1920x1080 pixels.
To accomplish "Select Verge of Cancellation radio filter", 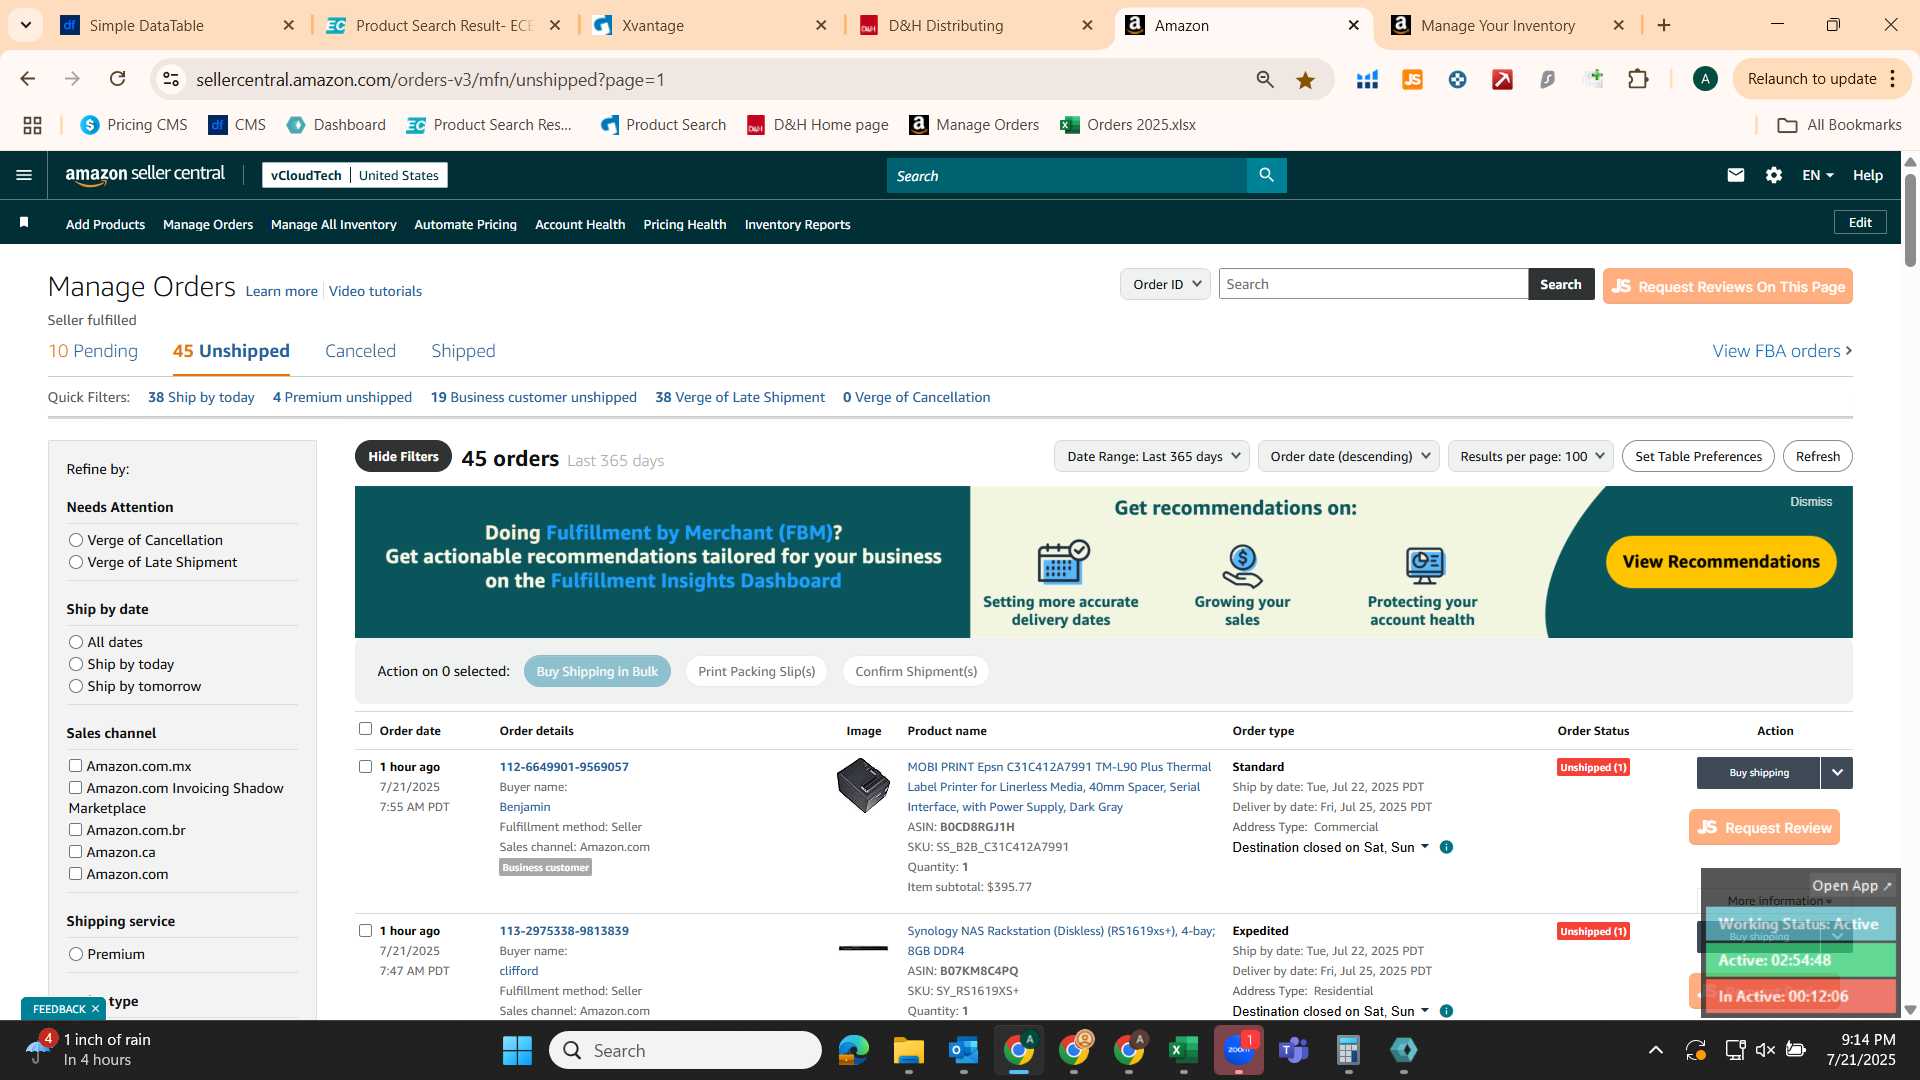I will point(76,540).
